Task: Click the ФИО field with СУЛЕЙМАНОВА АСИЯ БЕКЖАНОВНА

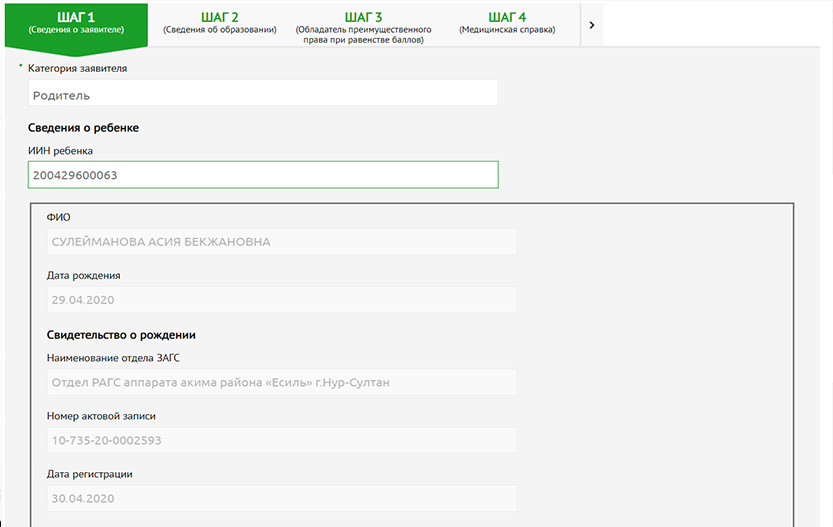Action: click(281, 242)
